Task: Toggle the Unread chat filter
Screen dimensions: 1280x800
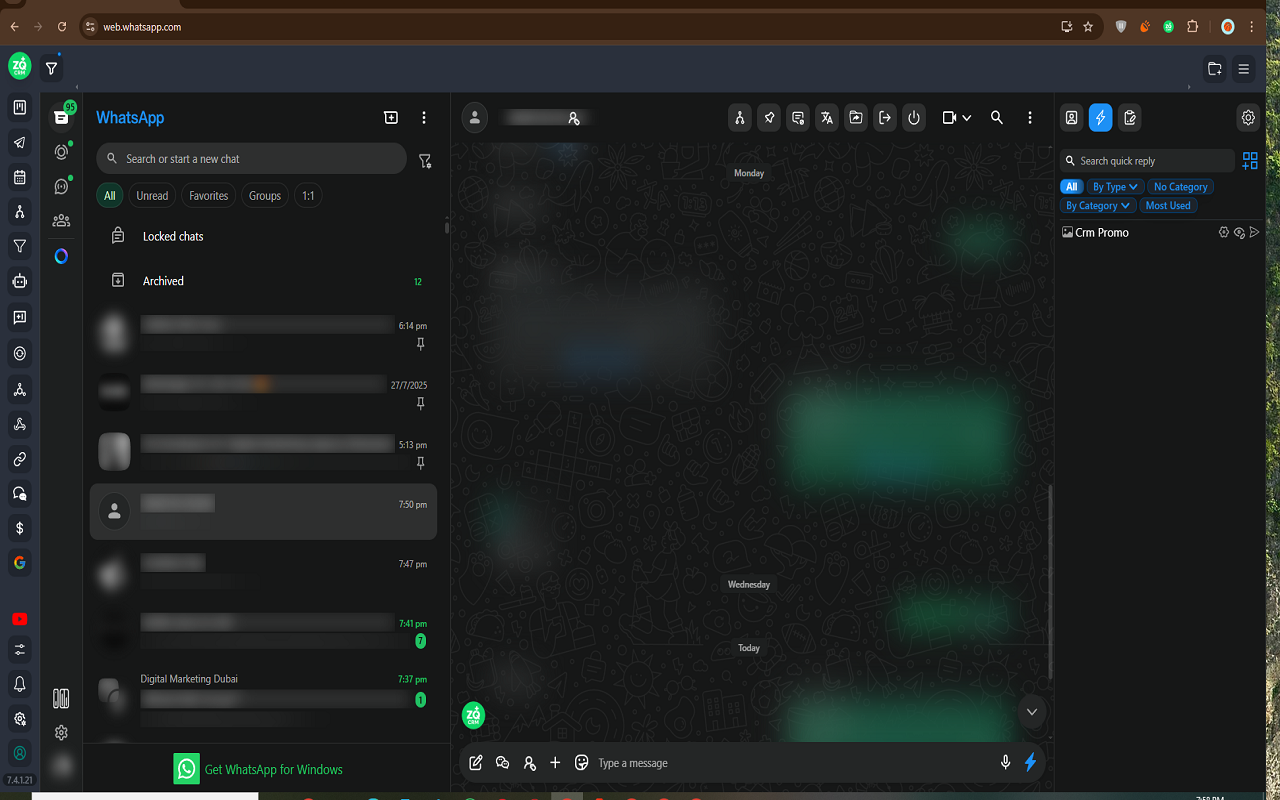Action: [x=152, y=196]
